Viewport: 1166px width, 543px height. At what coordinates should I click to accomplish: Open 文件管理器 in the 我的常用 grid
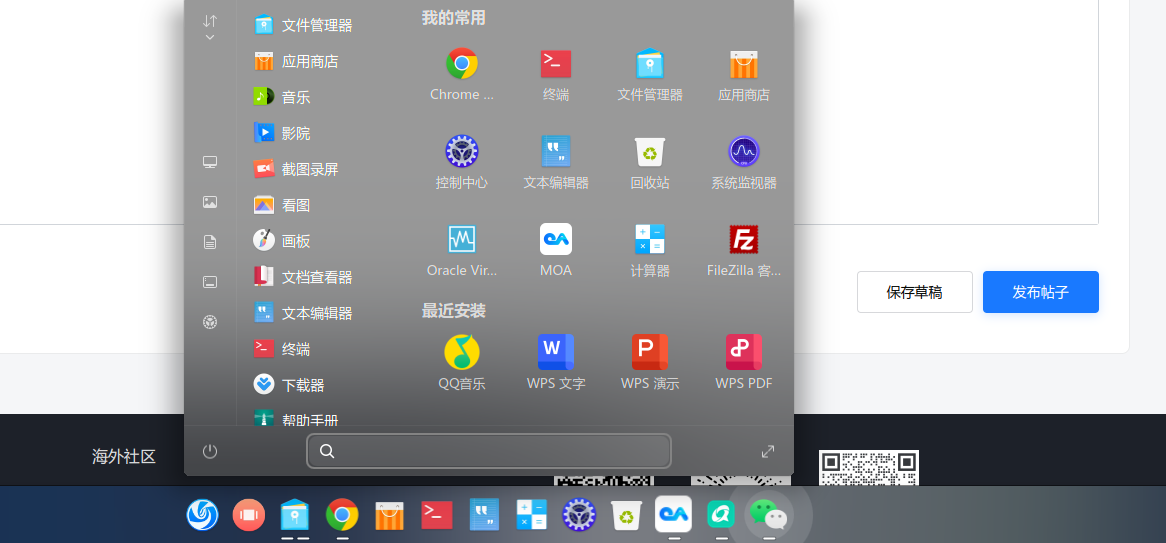click(650, 74)
